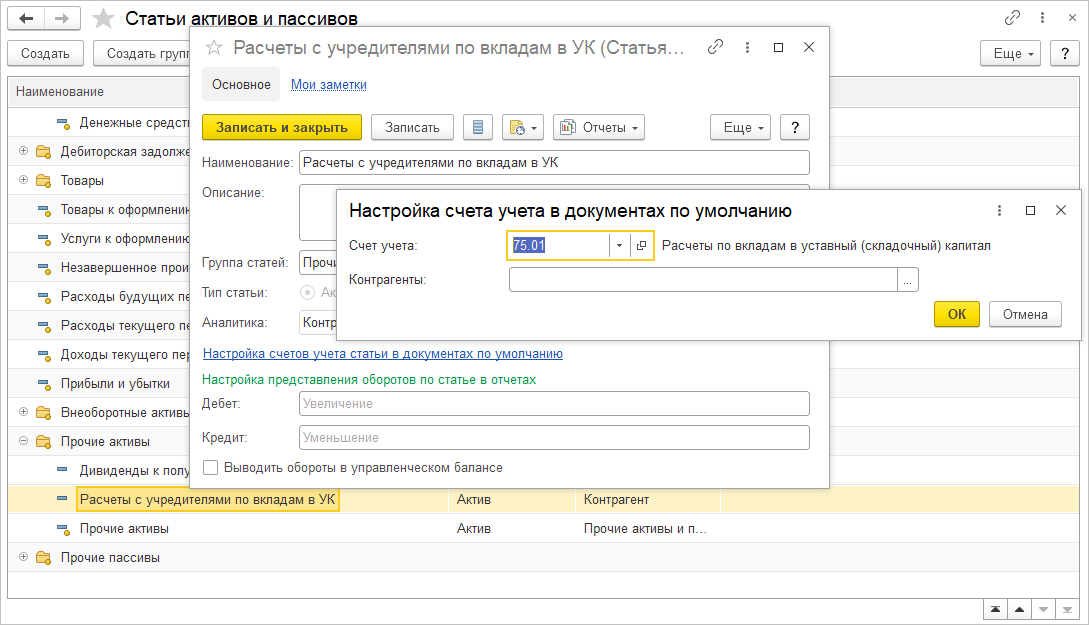Click the star icon in article dialog title
Image resolution: width=1089 pixels, height=625 pixels.
point(212,47)
